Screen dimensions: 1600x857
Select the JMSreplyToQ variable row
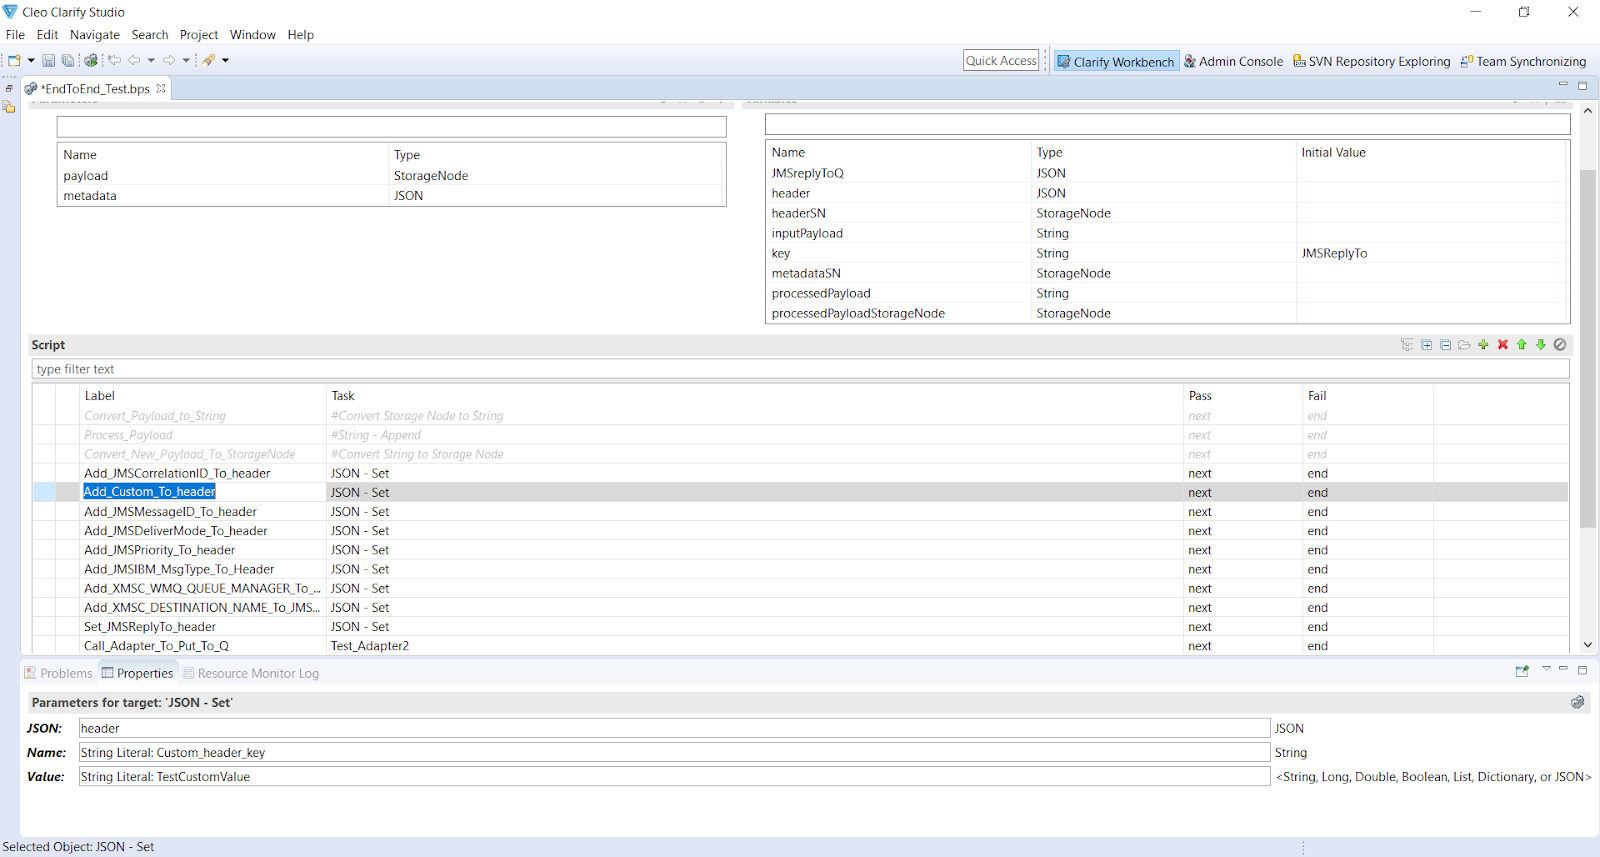(x=1167, y=173)
